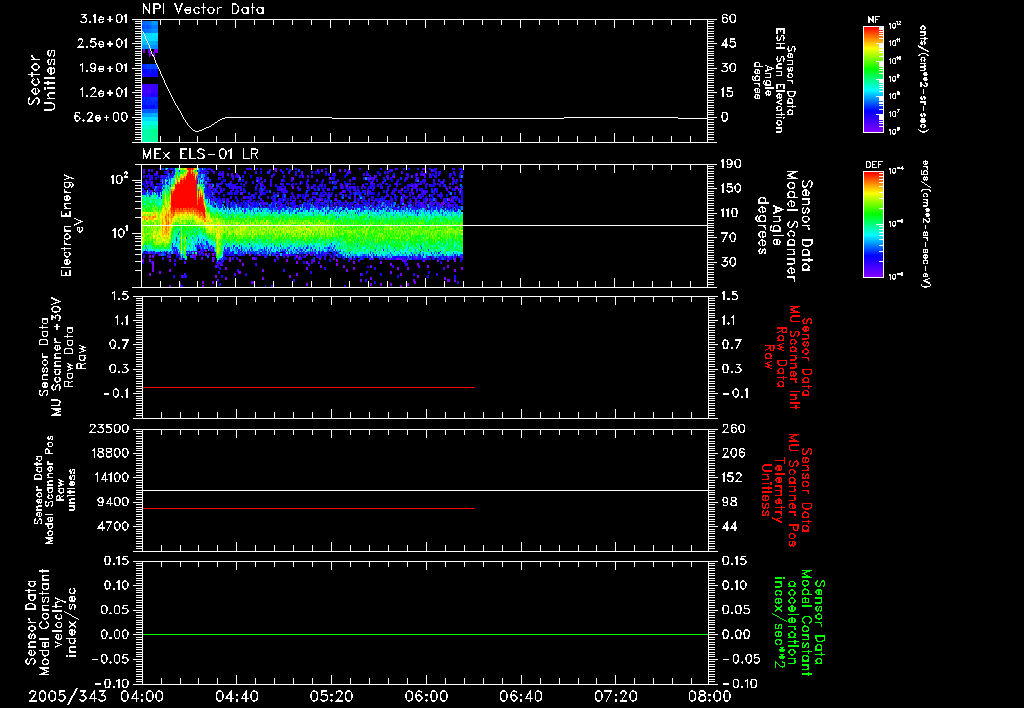Select the '190' scanner angle tick
This screenshot has height=708, width=1024.
(x=732, y=164)
